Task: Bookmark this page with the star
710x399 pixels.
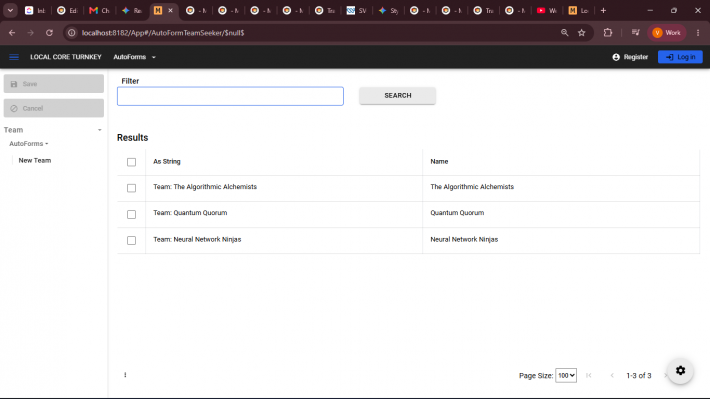Action: (x=582, y=33)
